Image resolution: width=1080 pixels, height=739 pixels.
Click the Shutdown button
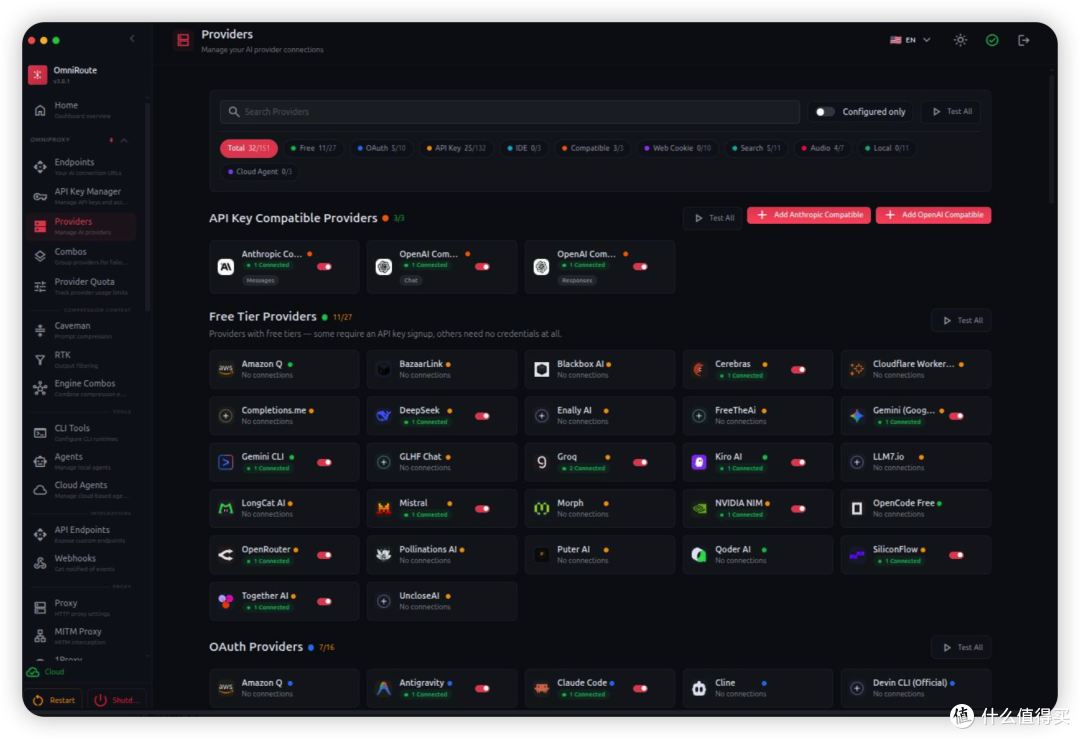coord(116,700)
